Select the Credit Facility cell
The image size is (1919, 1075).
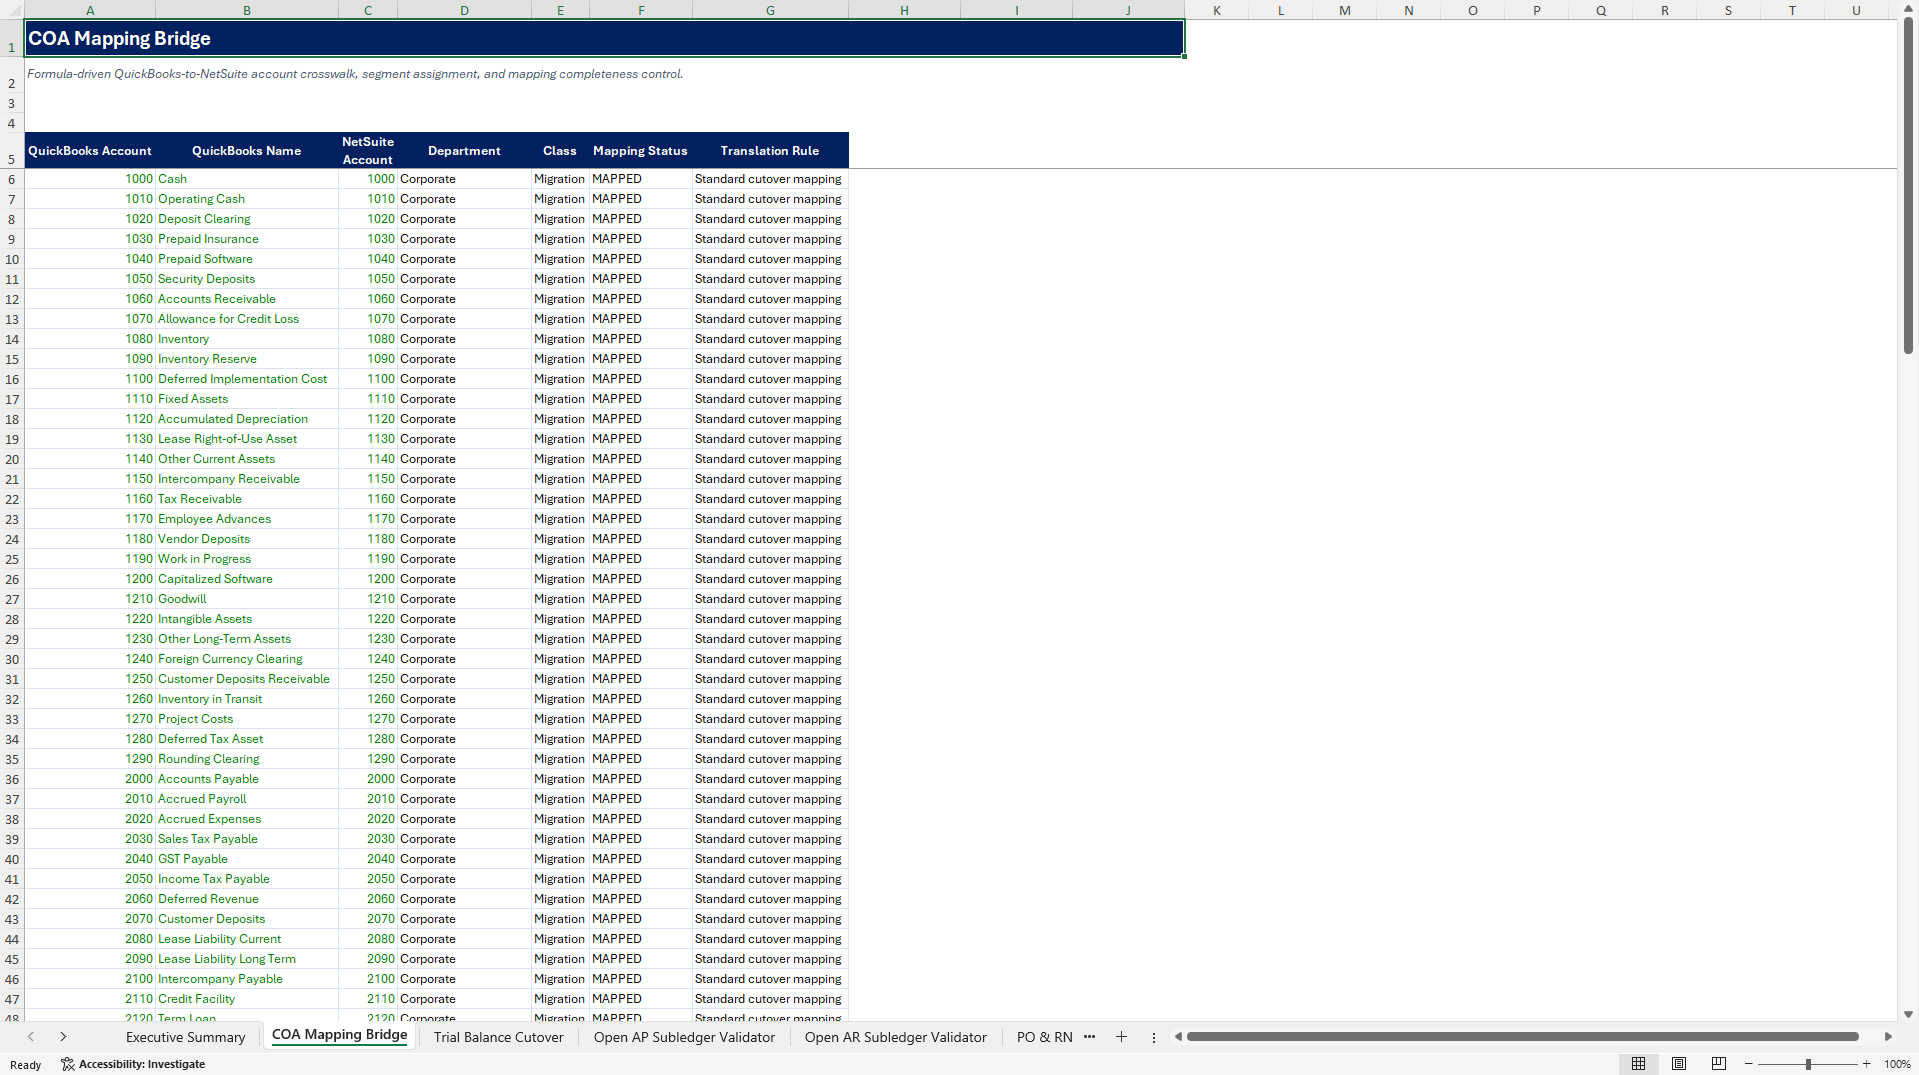[246, 999]
